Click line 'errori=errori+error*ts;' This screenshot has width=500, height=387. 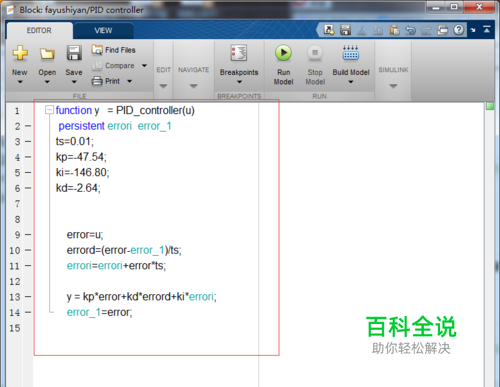116,266
